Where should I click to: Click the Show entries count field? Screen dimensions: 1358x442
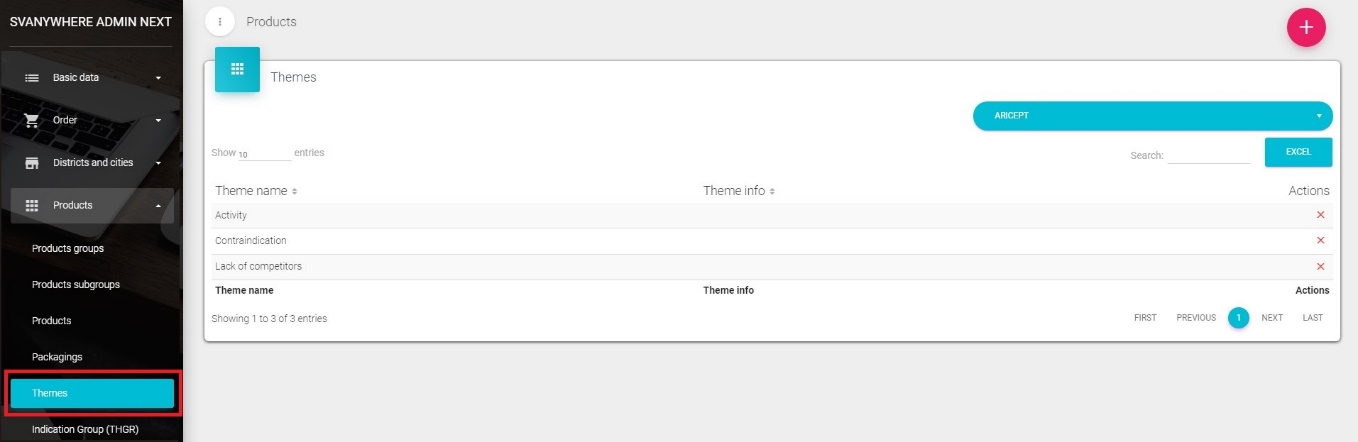263,154
